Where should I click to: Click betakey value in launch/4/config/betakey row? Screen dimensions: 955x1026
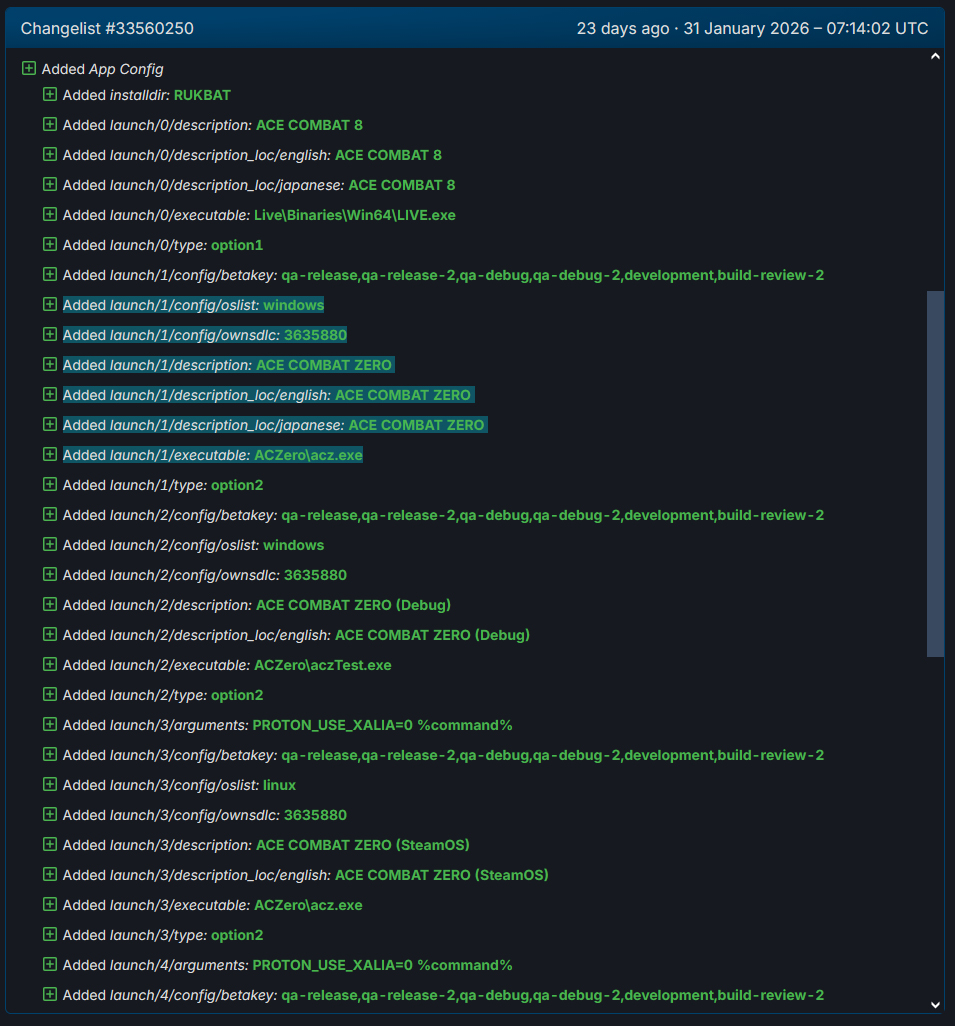(x=552, y=995)
